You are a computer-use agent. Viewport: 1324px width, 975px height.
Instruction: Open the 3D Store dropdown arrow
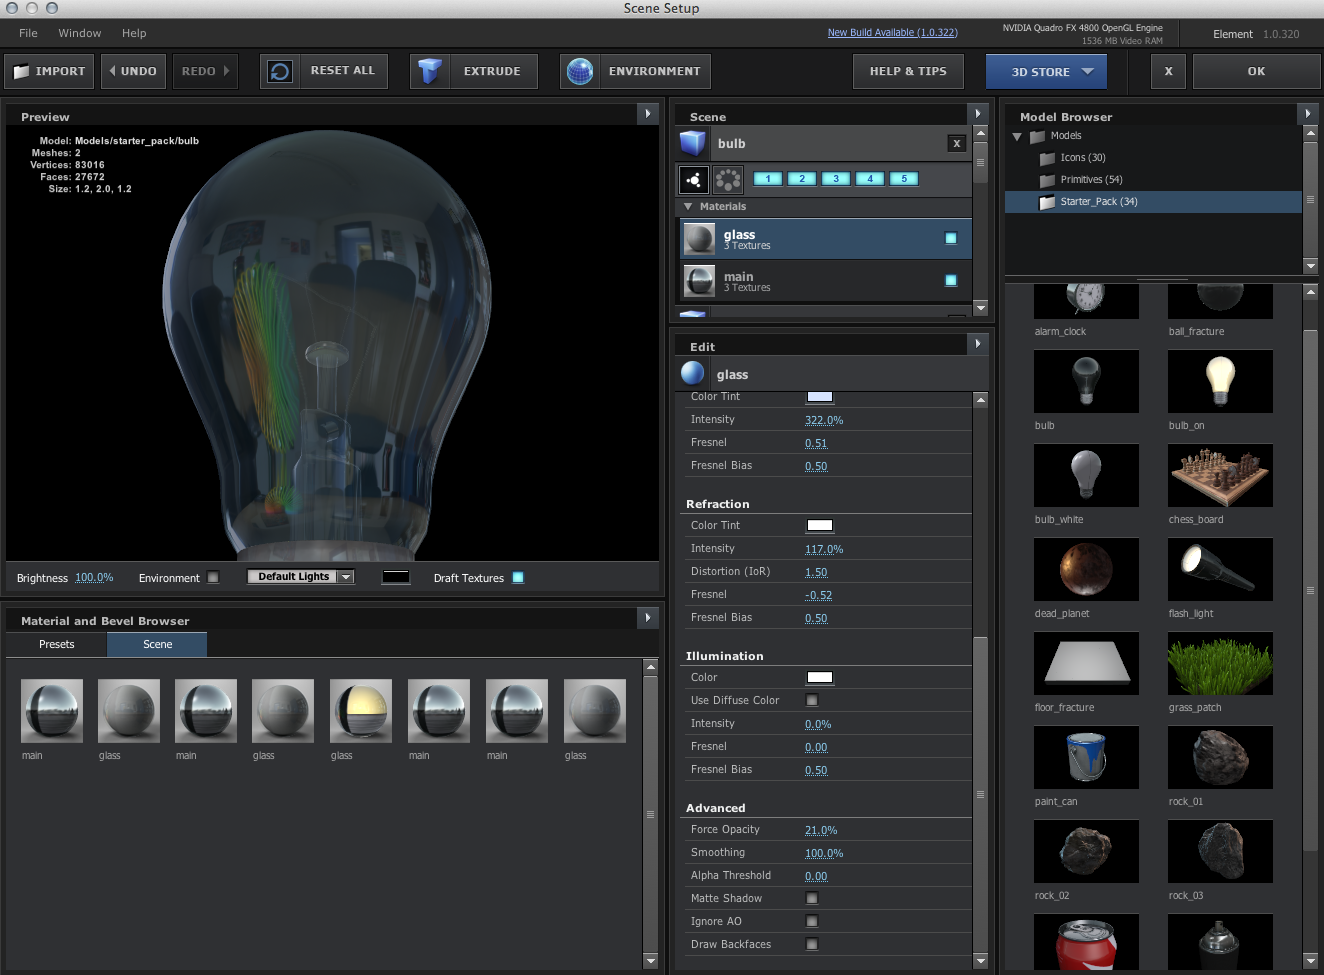click(1088, 71)
